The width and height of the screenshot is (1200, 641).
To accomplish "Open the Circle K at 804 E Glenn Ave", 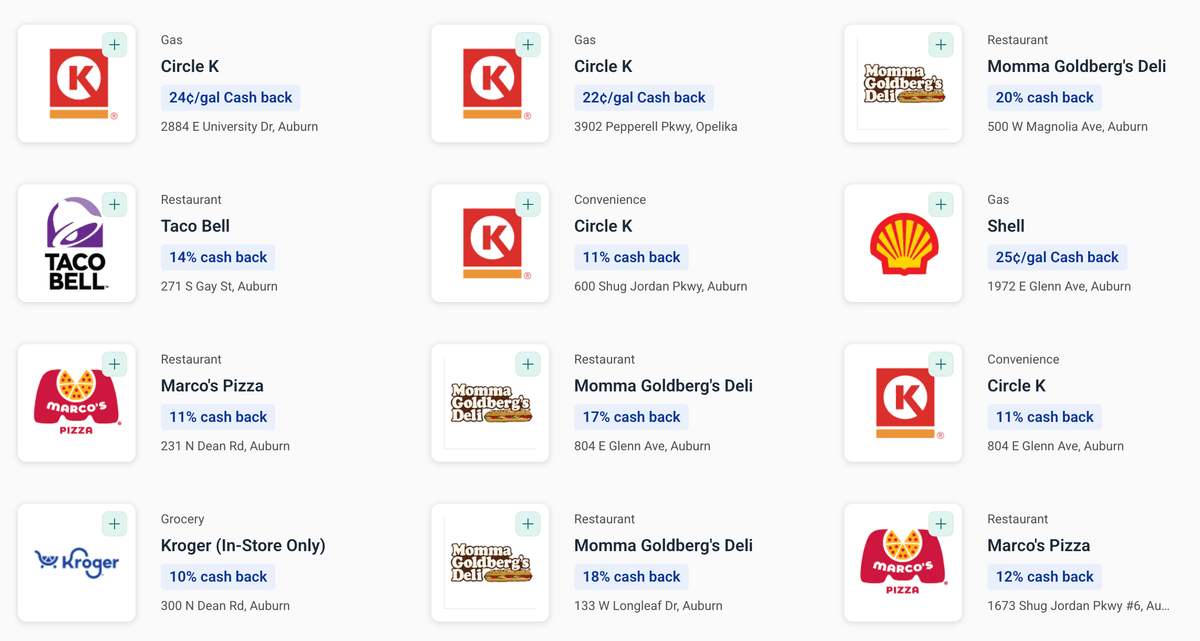I will tap(1017, 386).
